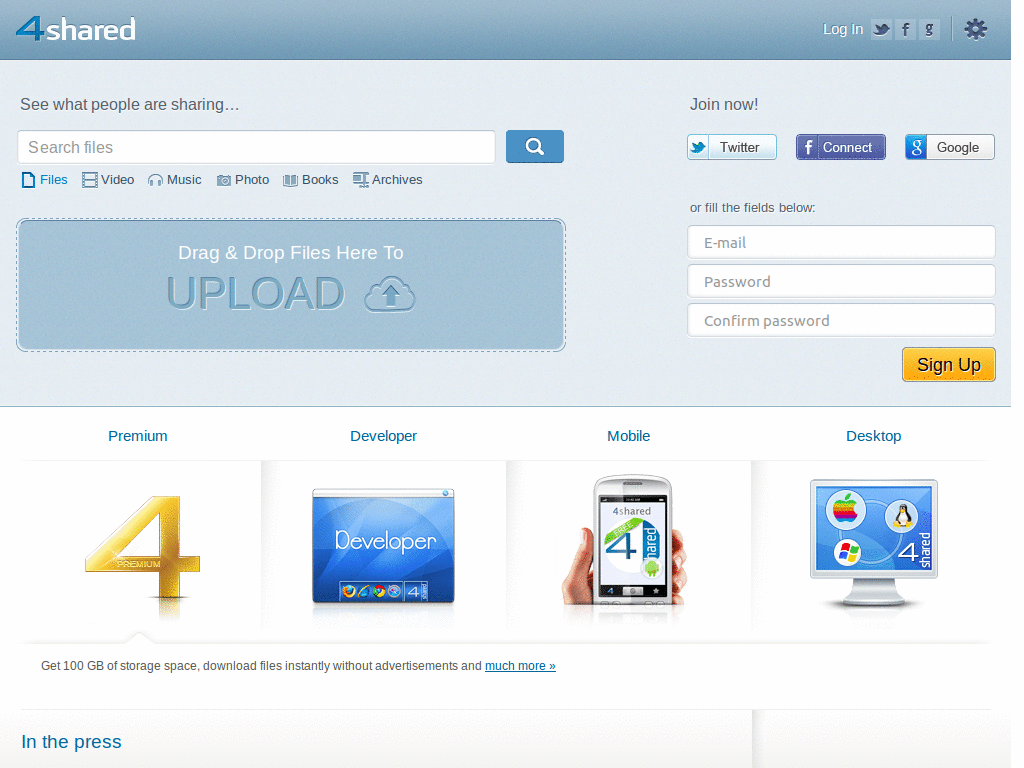Click the Sign Up button
Image resolution: width=1024 pixels, height=768 pixels.
click(x=948, y=364)
